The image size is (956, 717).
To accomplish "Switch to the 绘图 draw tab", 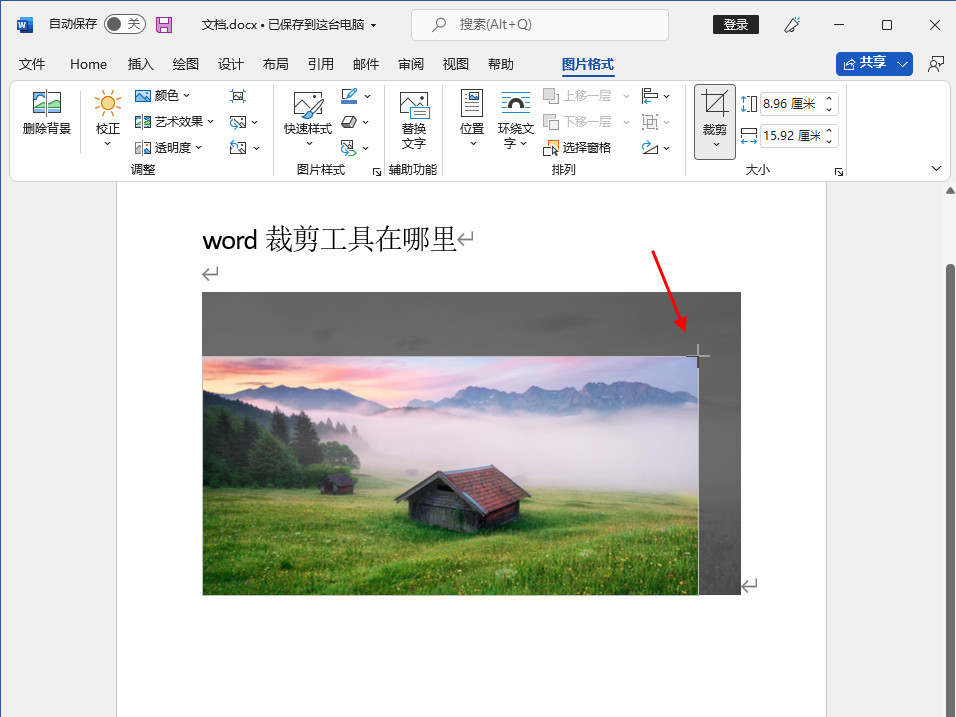I will (186, 64).
